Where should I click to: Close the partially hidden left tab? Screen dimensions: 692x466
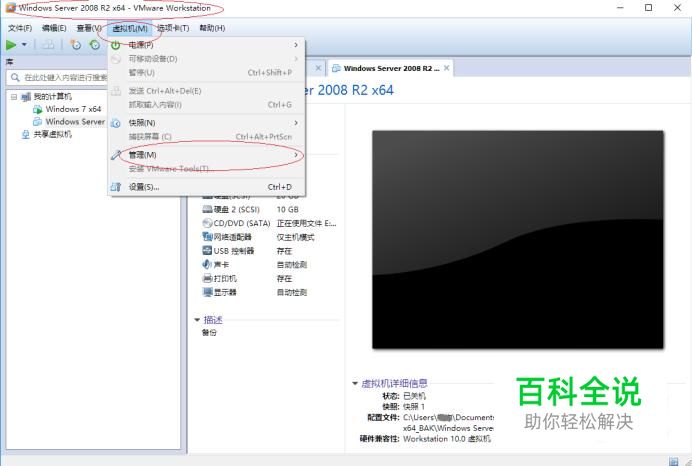[318, 68]
